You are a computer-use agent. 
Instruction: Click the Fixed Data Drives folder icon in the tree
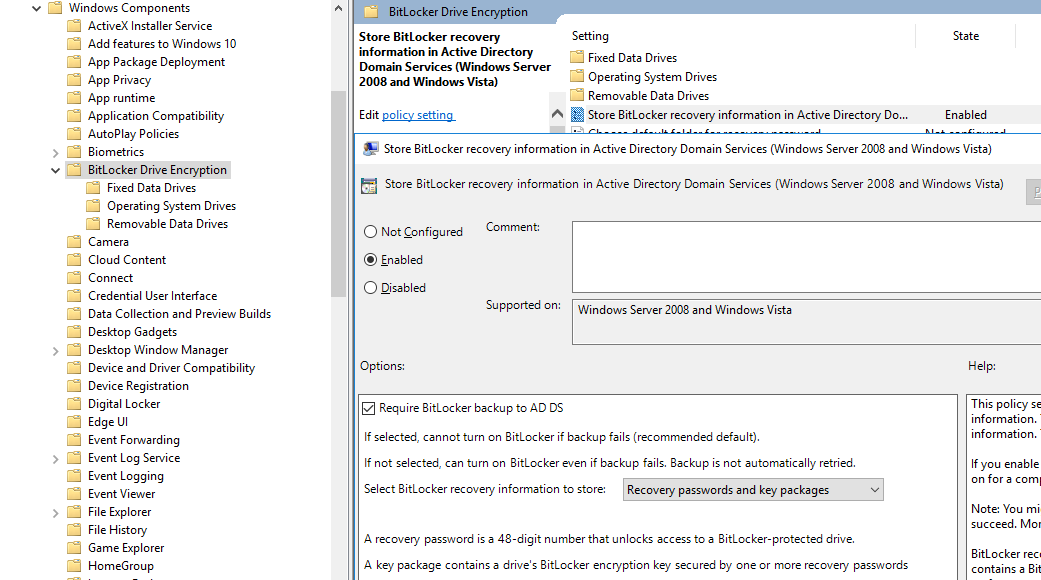pos(94,188)
